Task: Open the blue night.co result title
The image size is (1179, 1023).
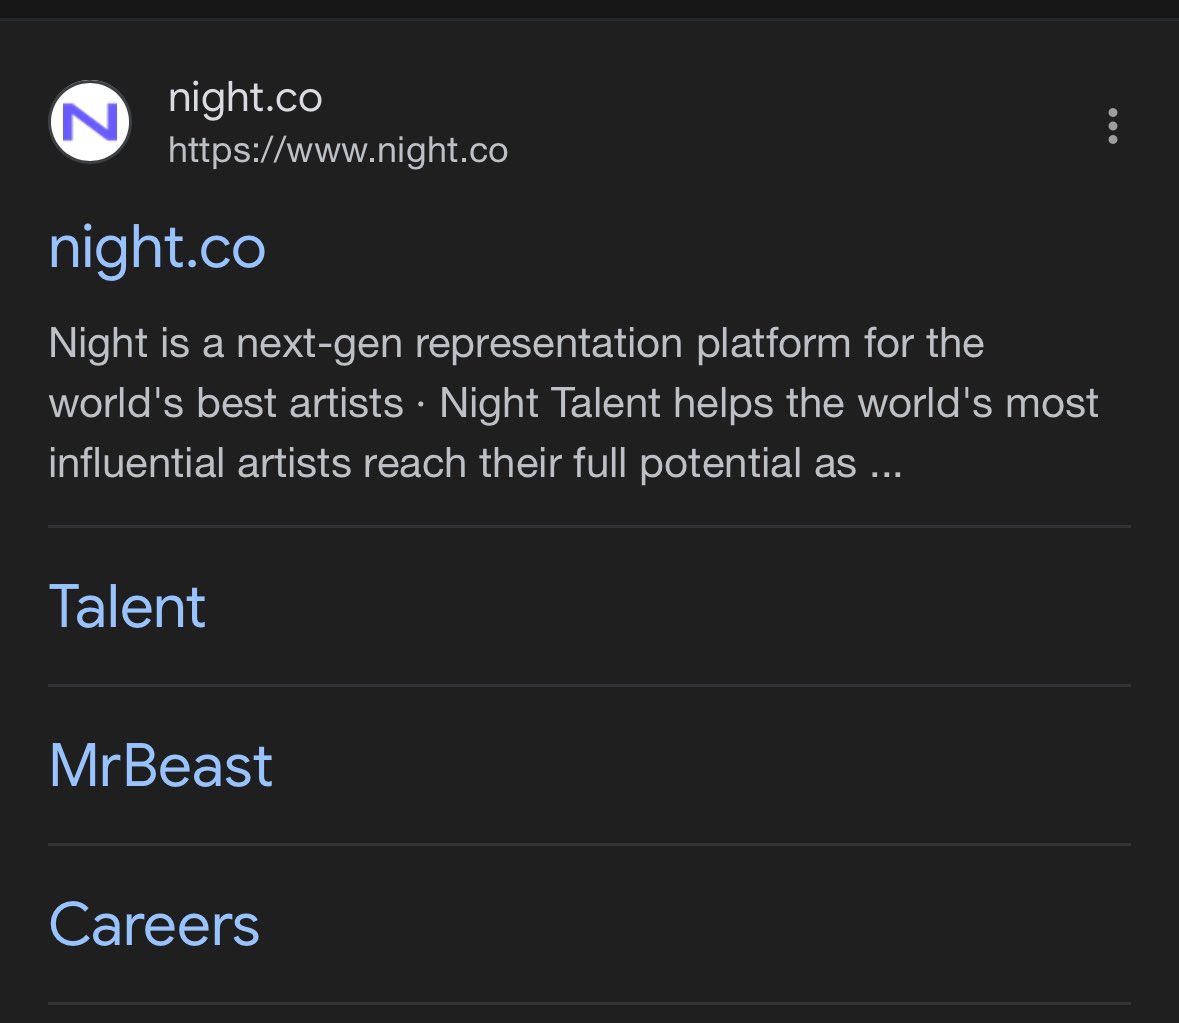Action: [157, 248]
